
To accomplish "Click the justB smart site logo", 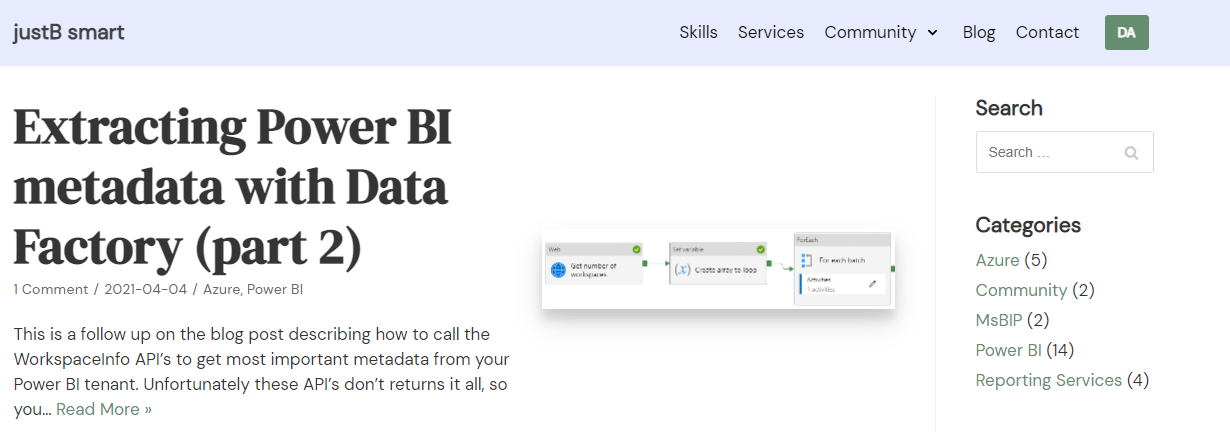I will (69, 32).
